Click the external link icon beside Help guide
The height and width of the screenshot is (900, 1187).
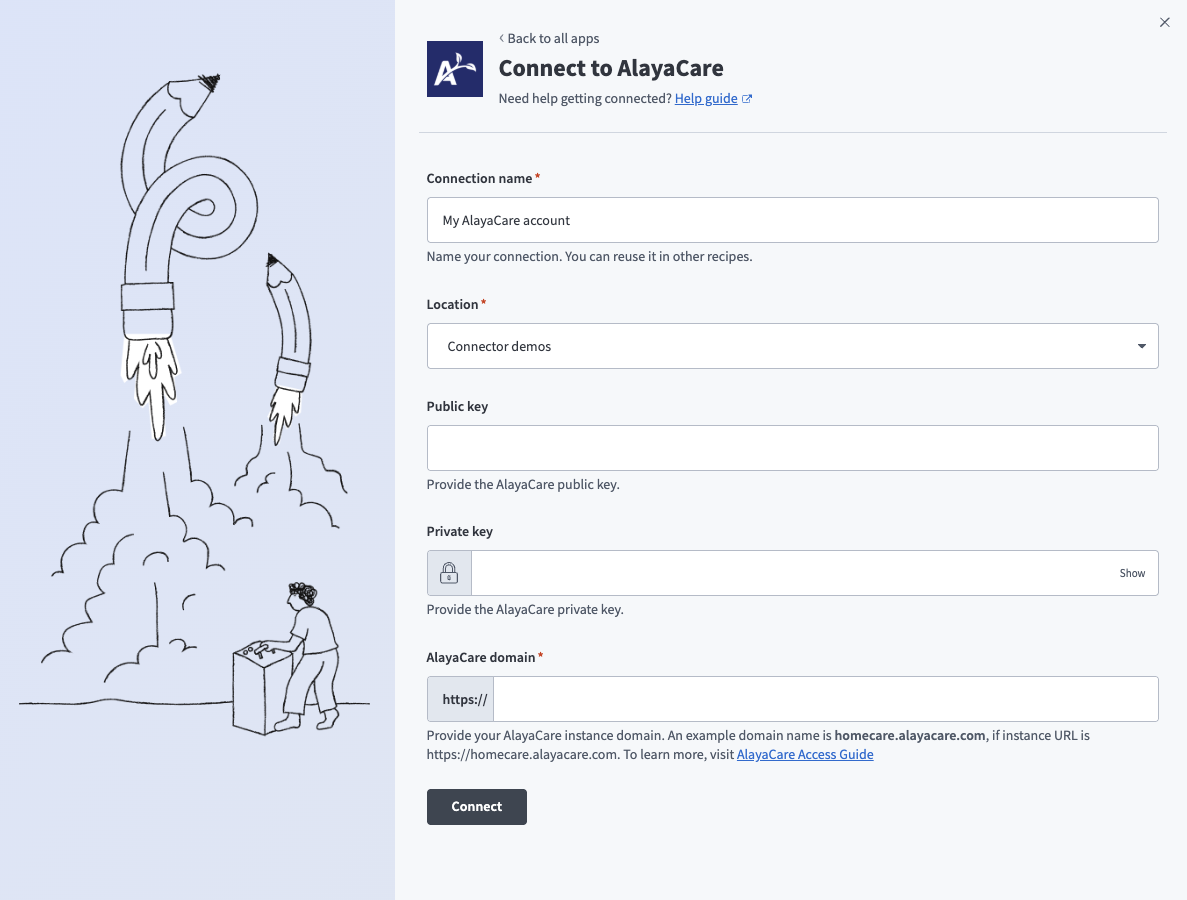[747, 99]
